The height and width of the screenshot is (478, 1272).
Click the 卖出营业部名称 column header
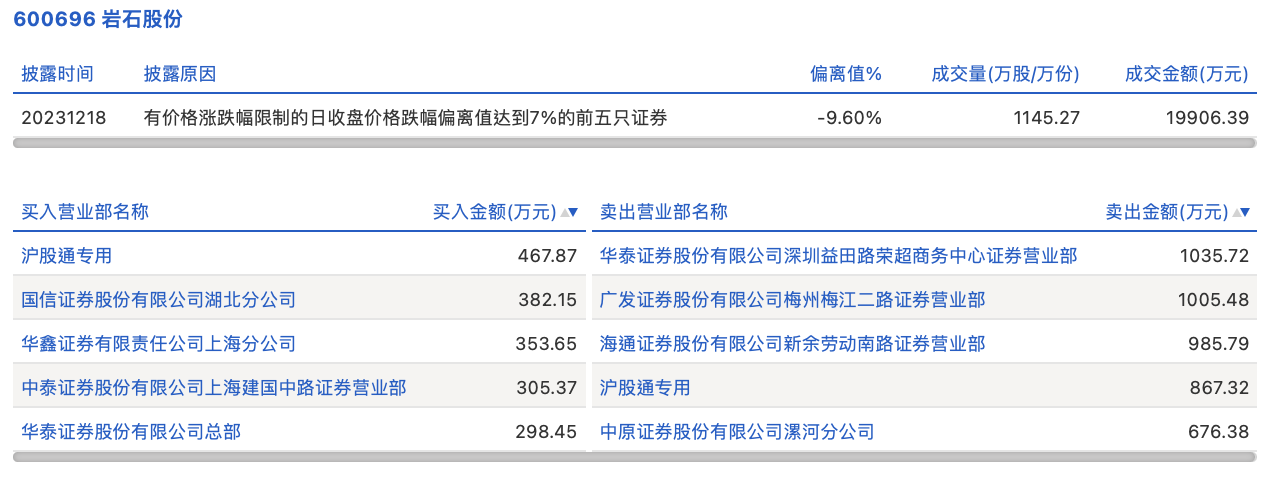click(664, 212)
